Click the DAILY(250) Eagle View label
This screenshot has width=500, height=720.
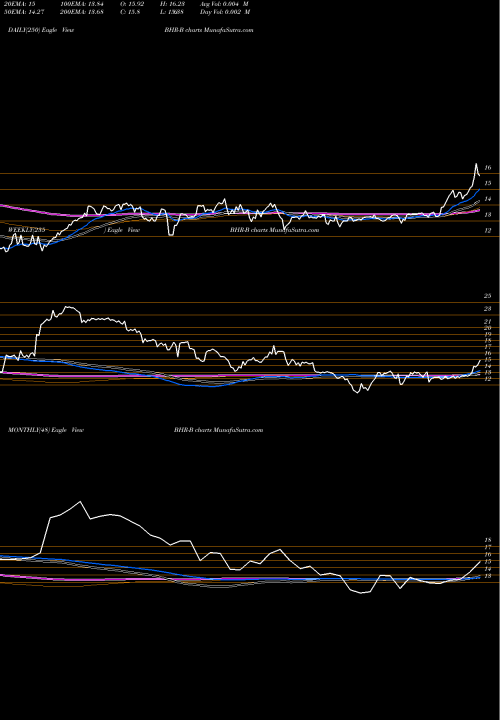(41, 30)
